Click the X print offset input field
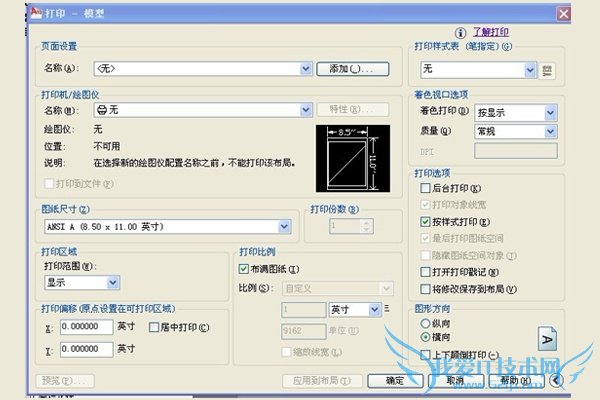Image resolution: width=600 pixels, height=400 pixels. pos(86,327)
